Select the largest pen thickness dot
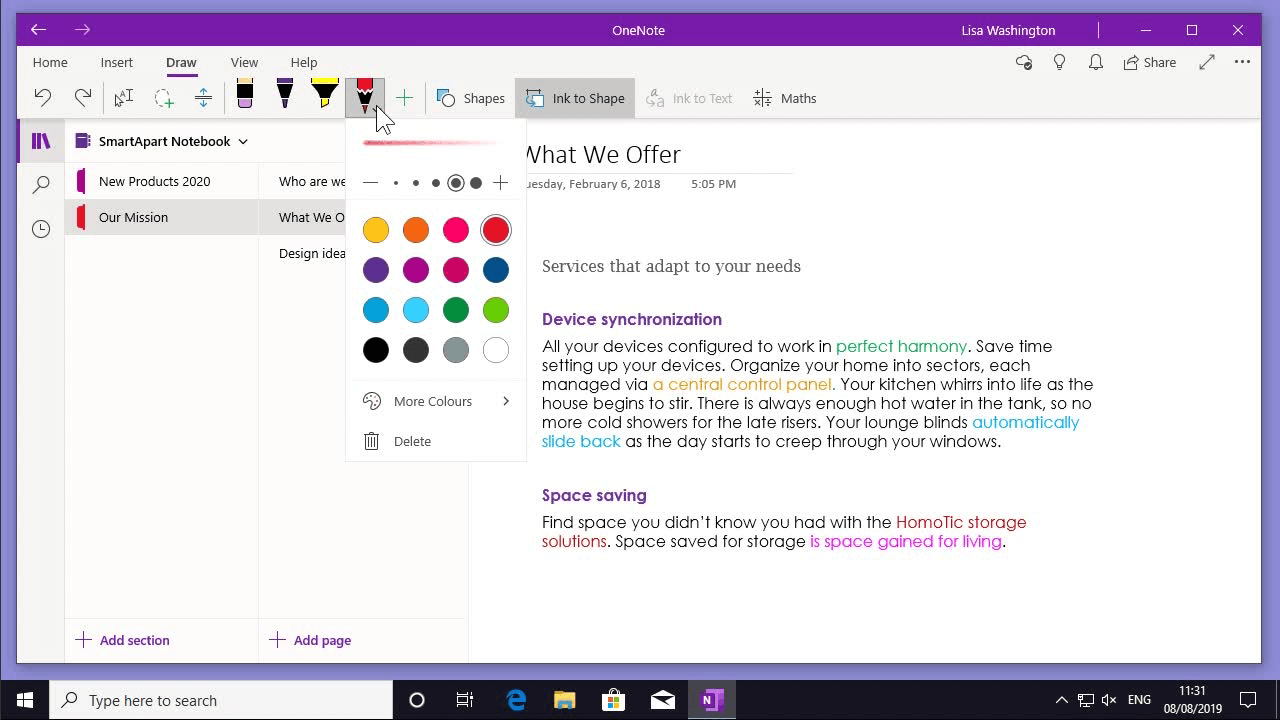Viewport: 1280px width, 720px height. point(477,183)
